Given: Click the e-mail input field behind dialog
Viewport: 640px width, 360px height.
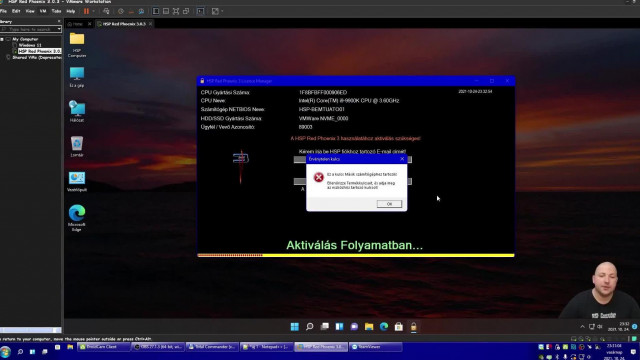Looking at the screenshot, I should click(x=353, y=160).
